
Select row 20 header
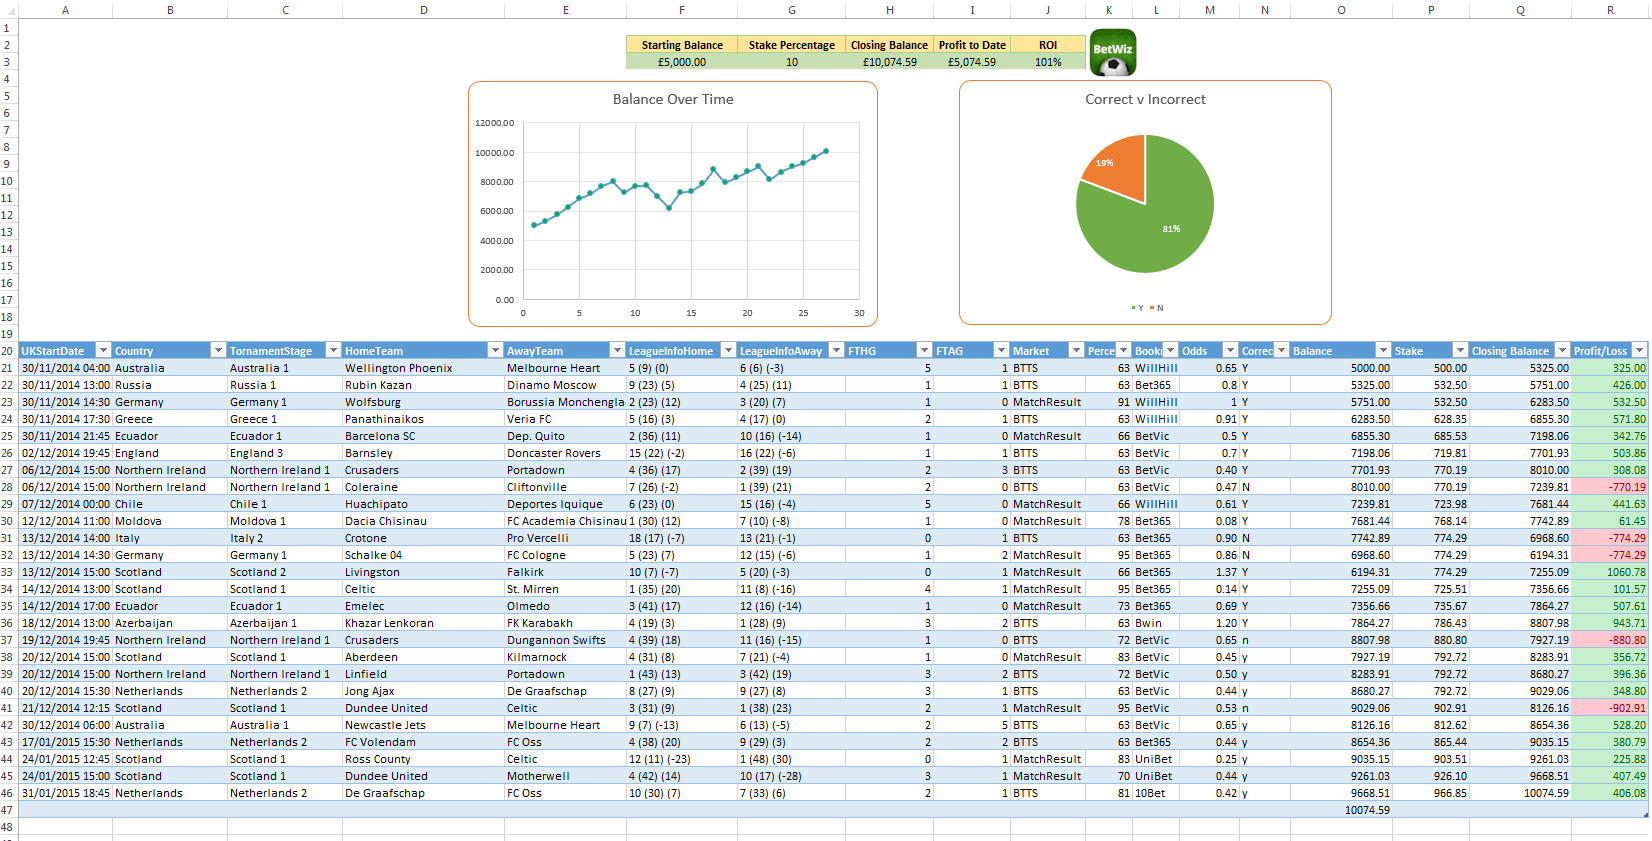(x=8, y=351)
